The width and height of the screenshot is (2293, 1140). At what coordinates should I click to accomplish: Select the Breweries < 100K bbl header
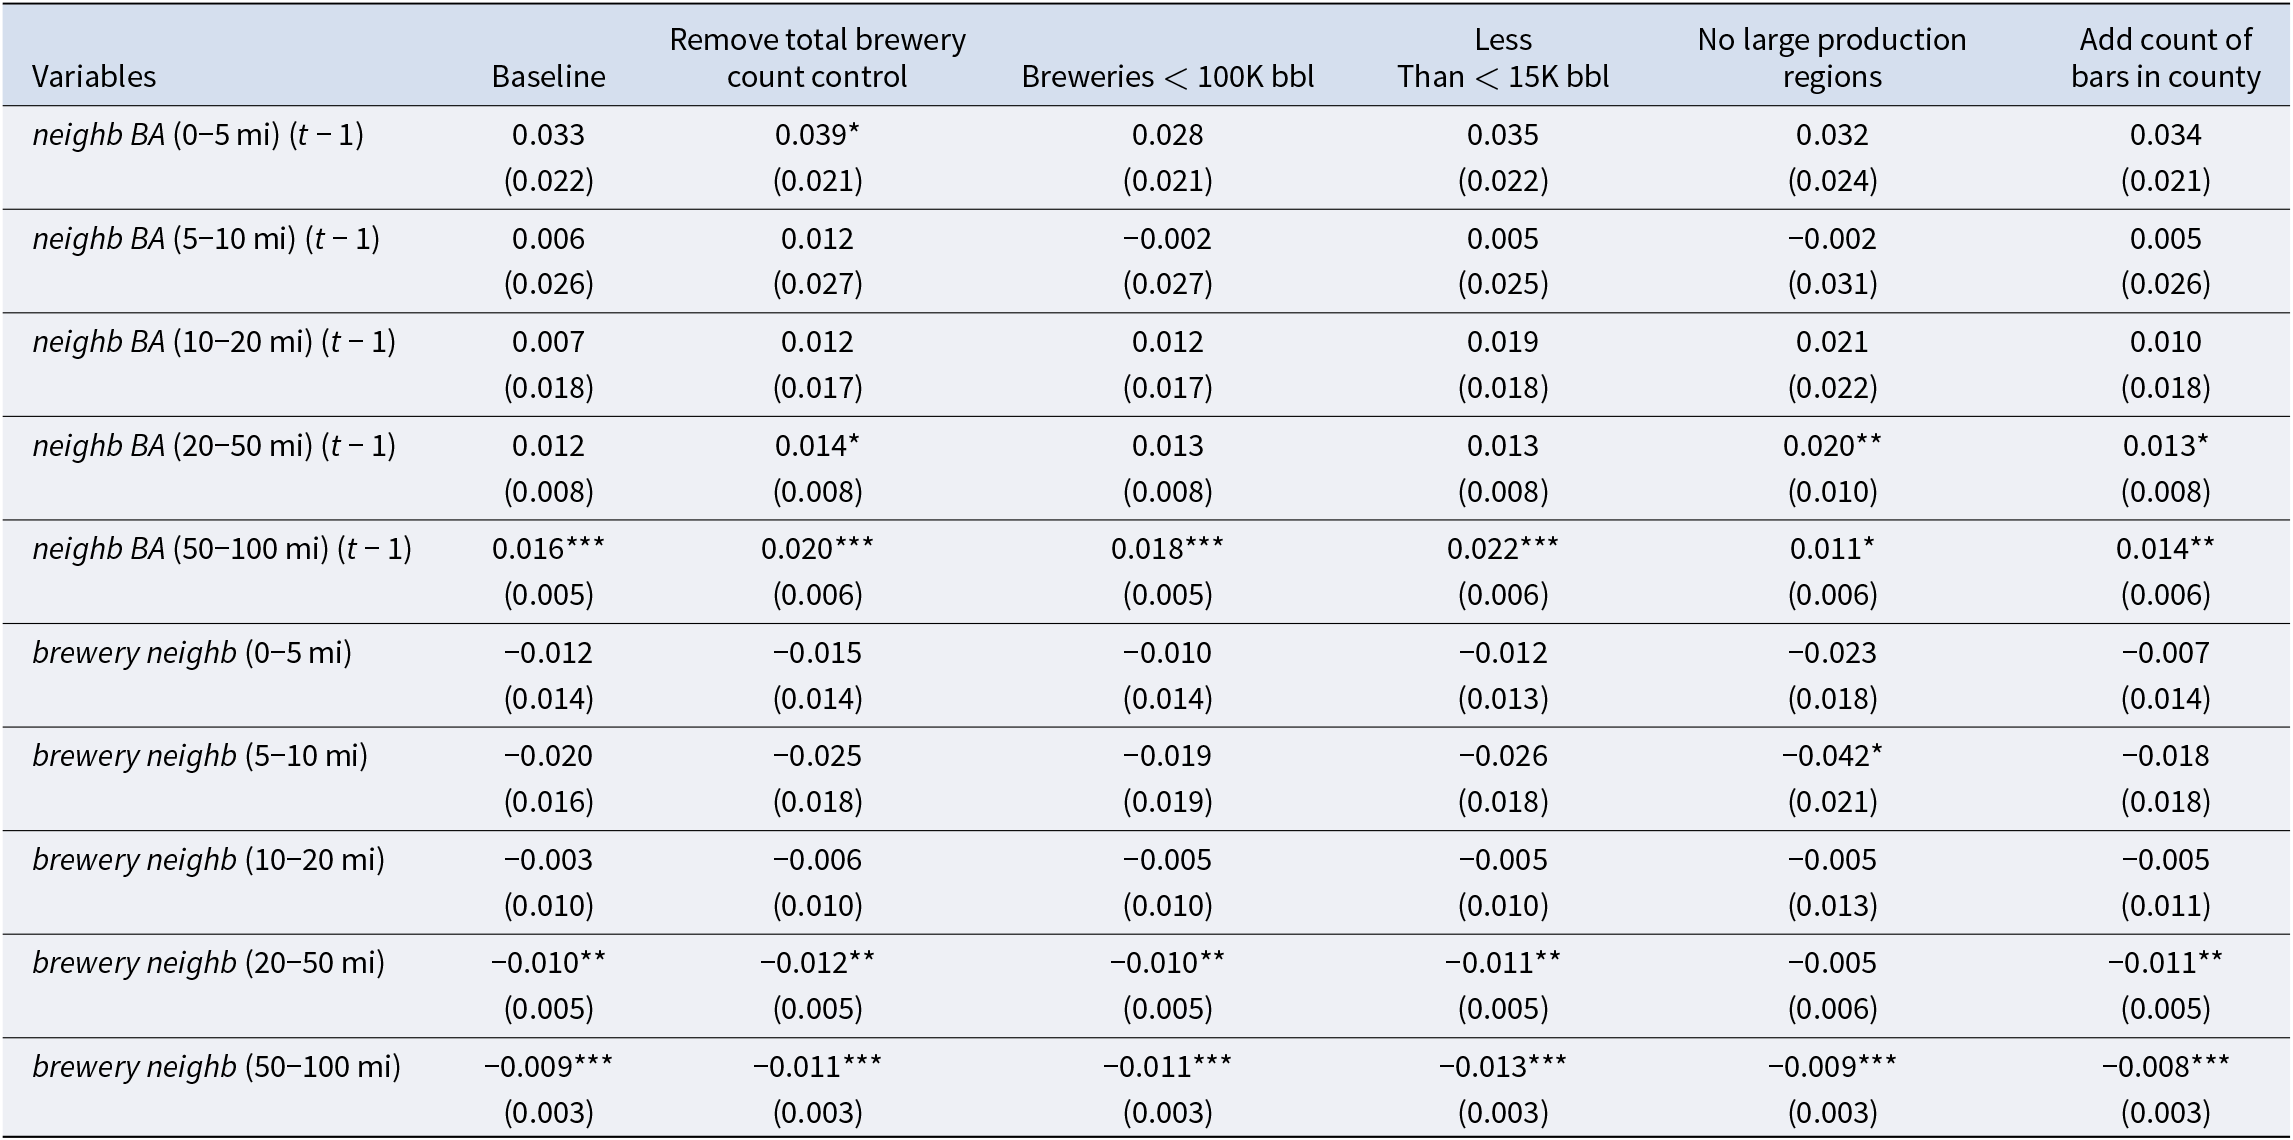(x=1167, y=77)
